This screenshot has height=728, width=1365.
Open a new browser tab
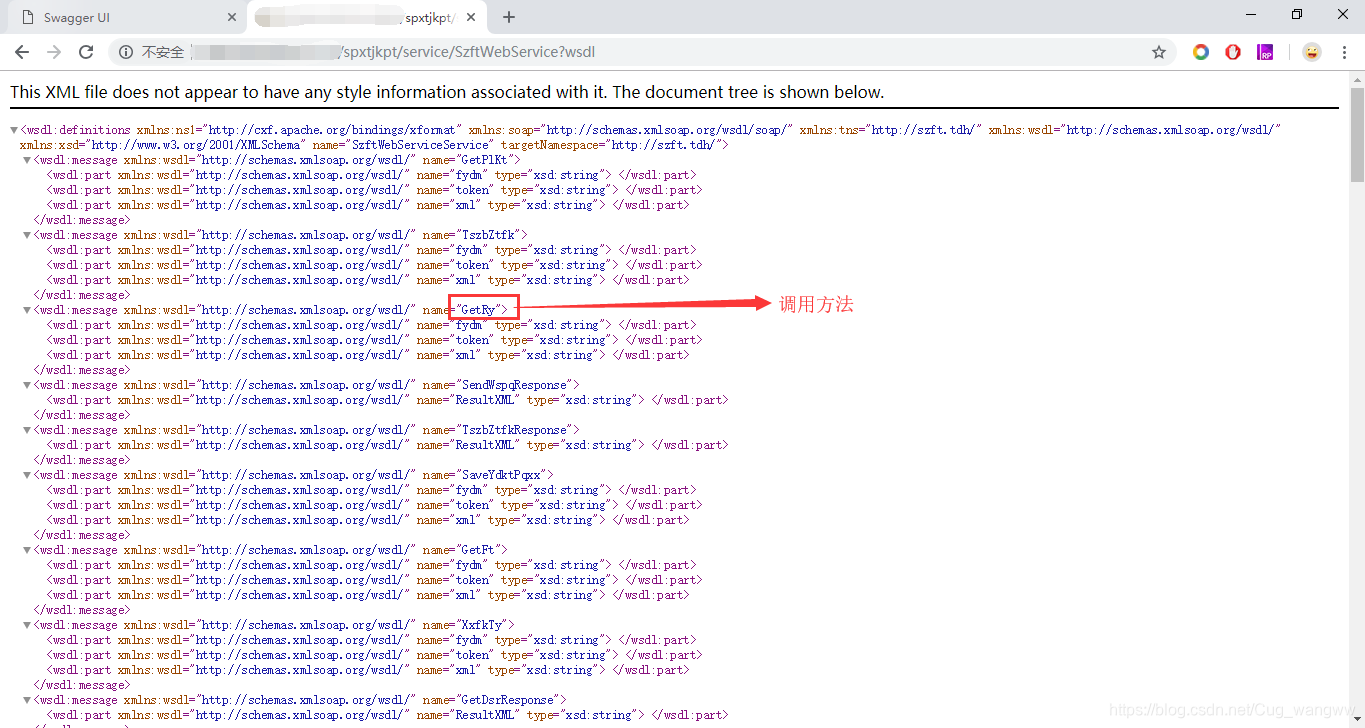(x=509, y=17)
